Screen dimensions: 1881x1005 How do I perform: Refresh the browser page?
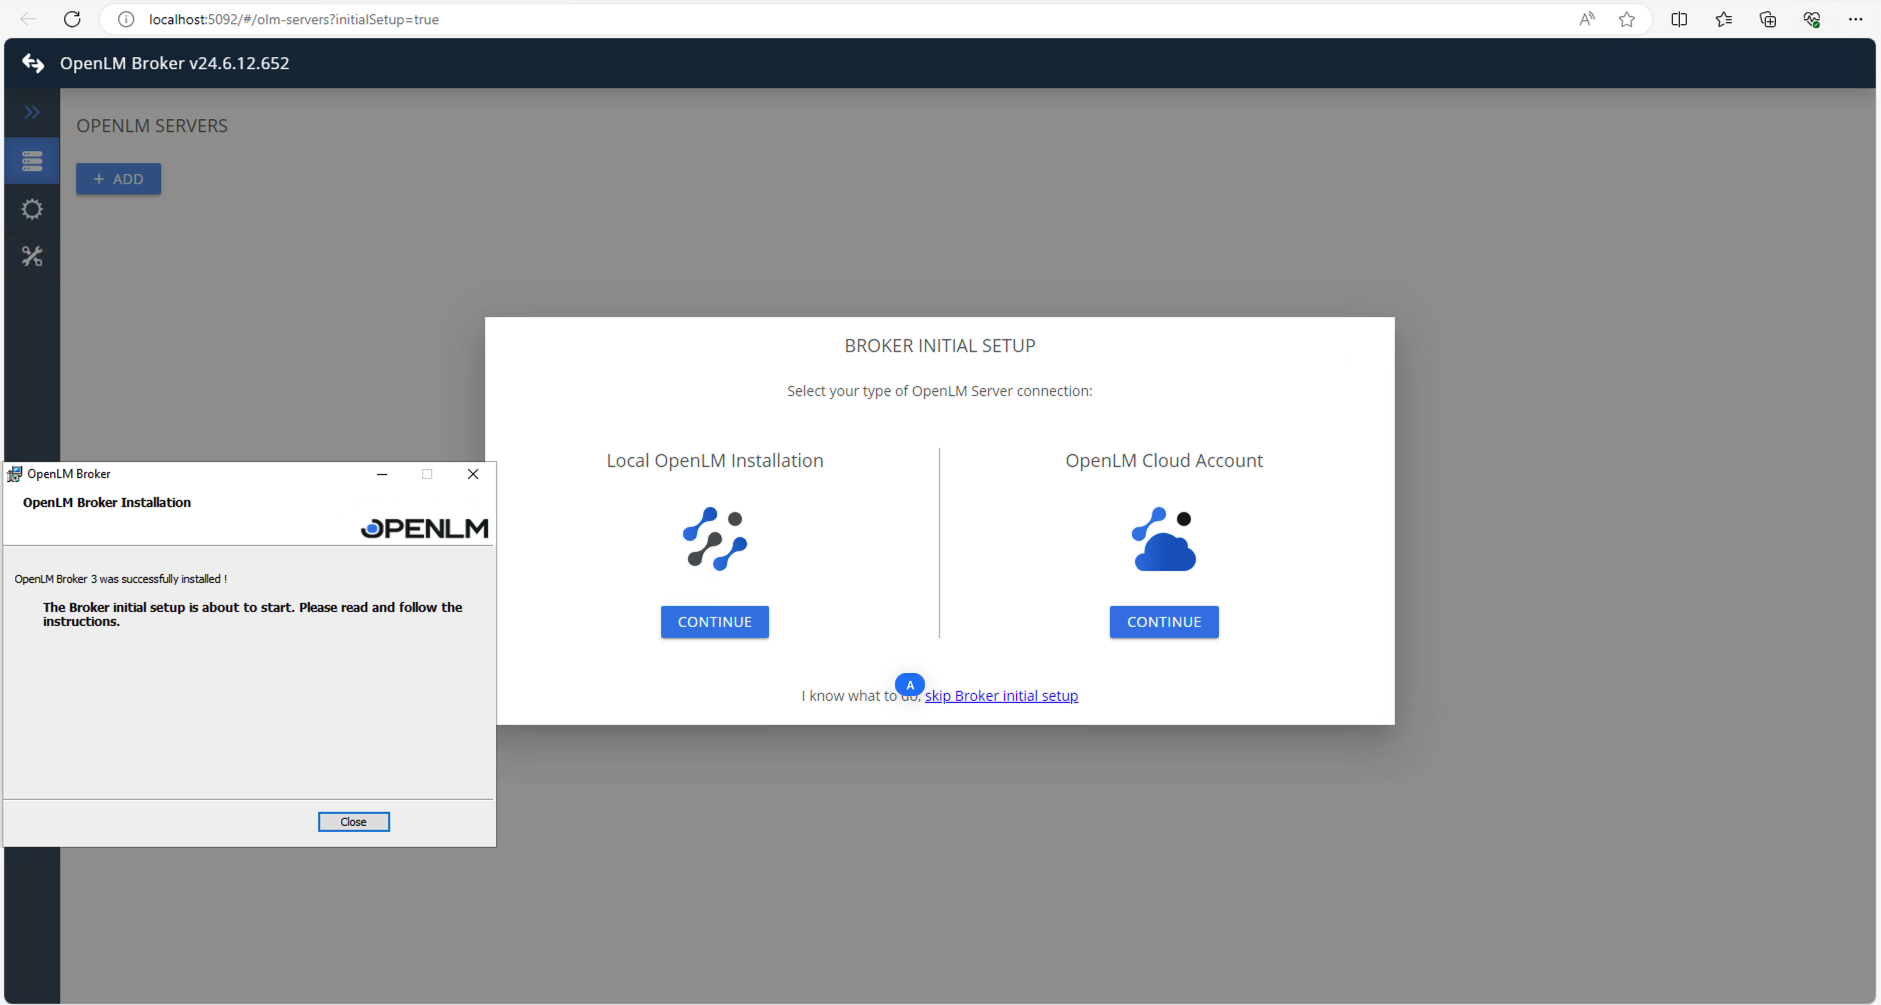(x=72, y=19)
